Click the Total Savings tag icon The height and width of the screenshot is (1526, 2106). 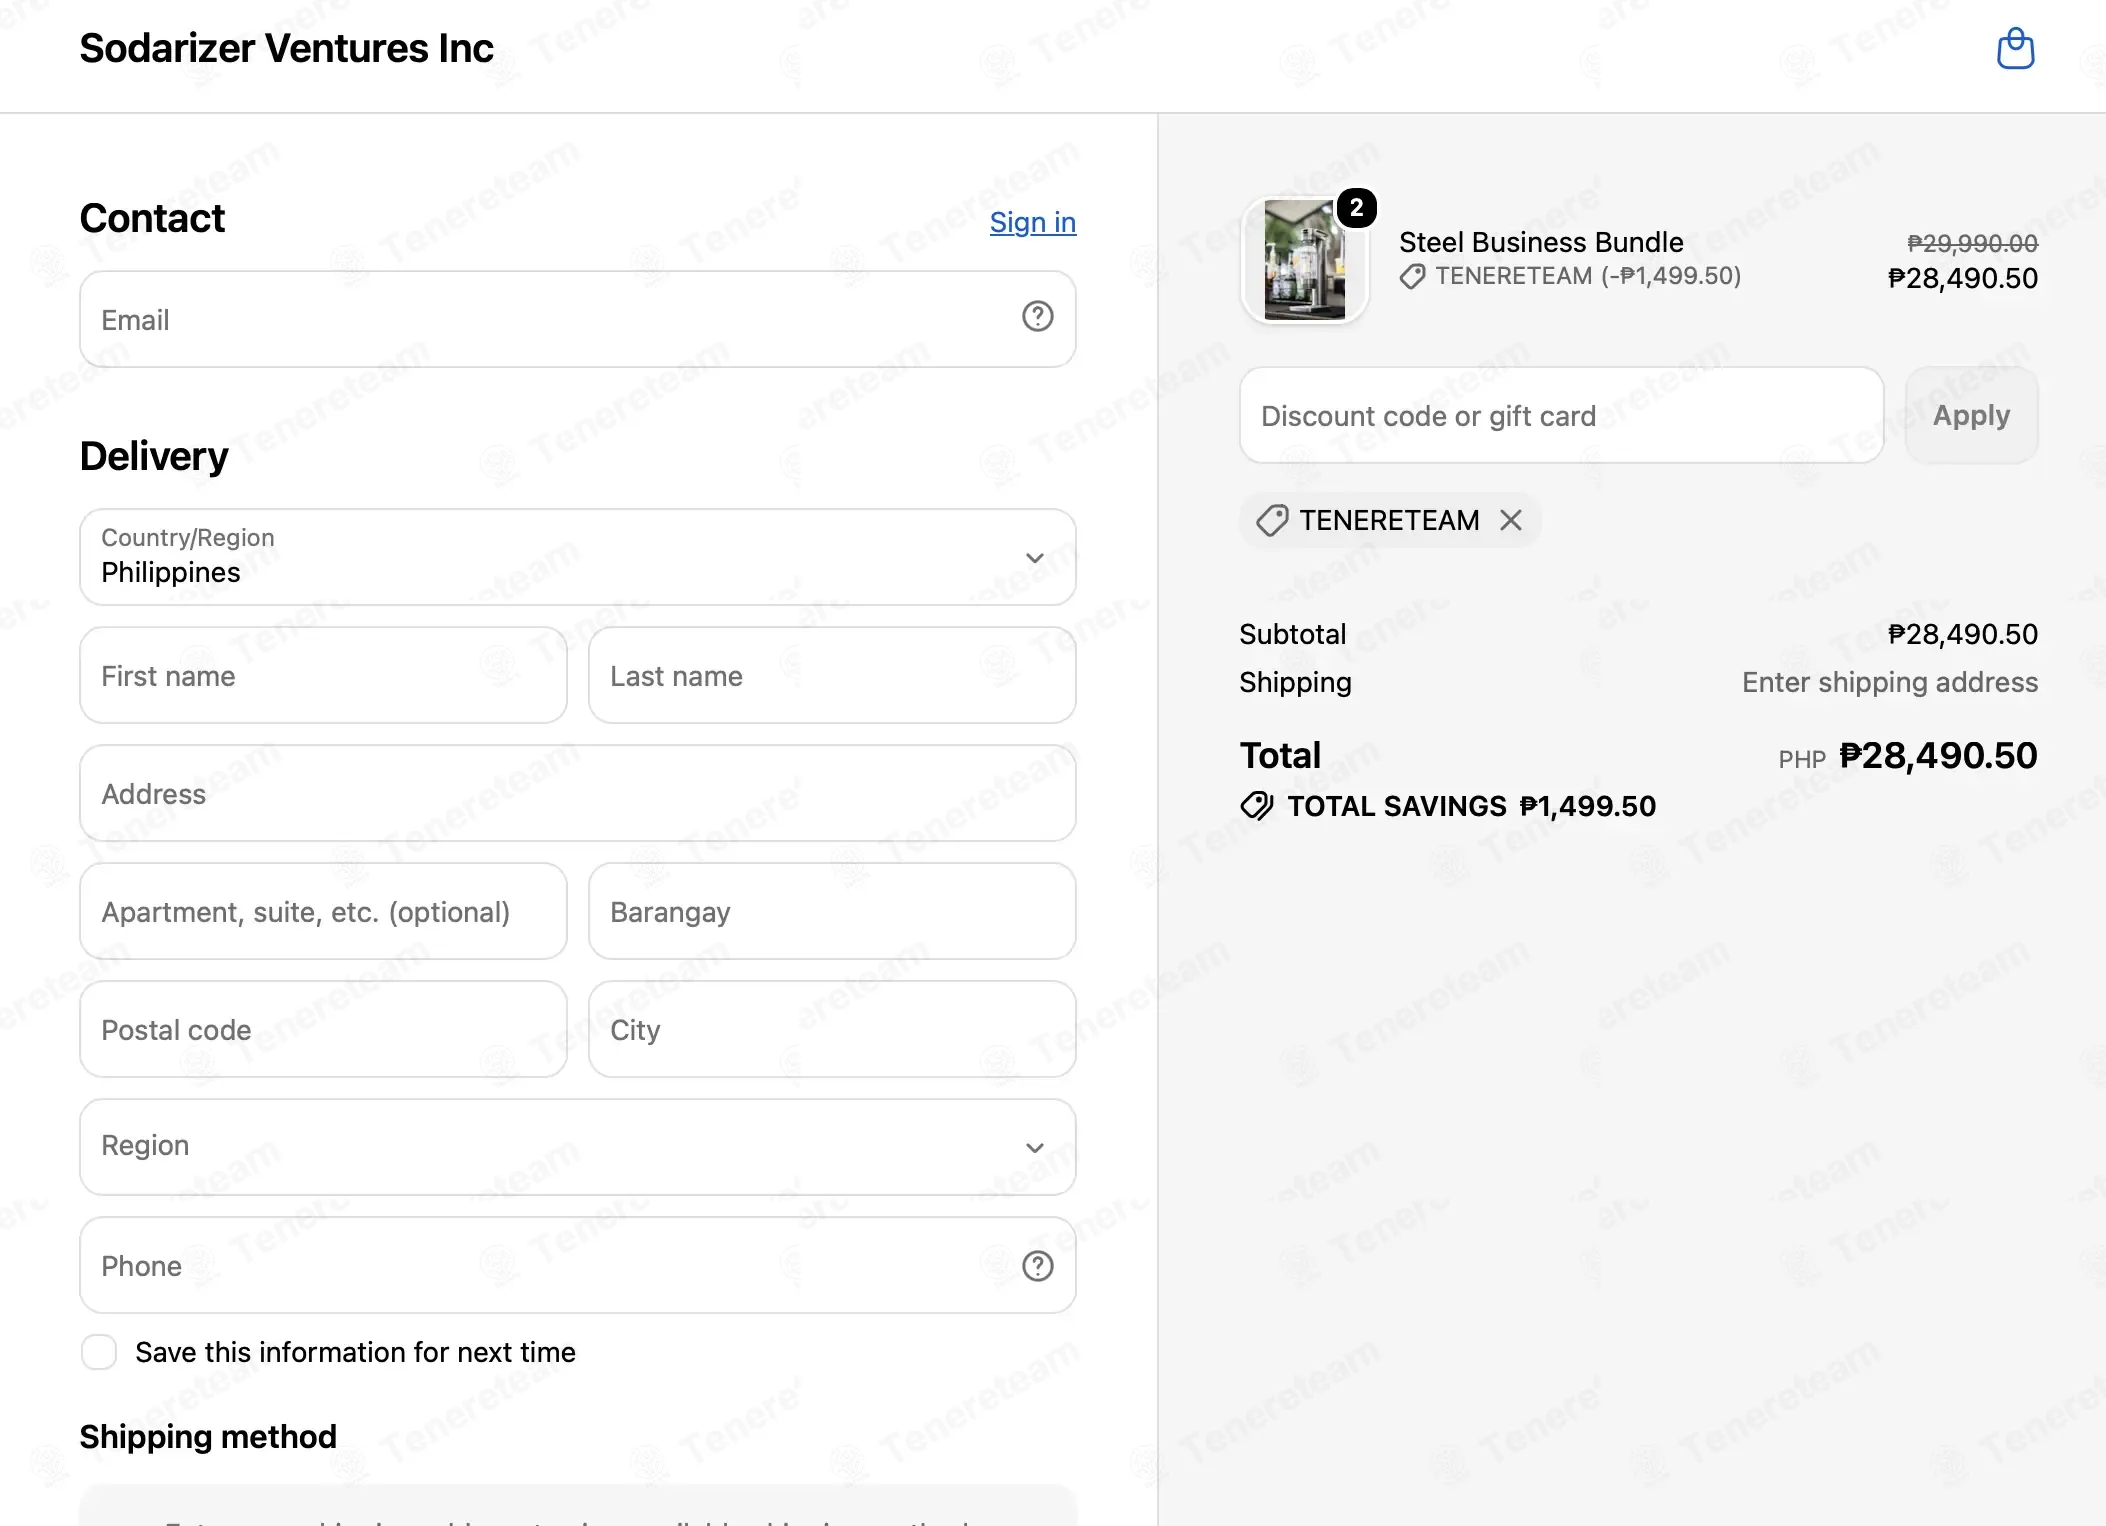[x=1257, y=806]
